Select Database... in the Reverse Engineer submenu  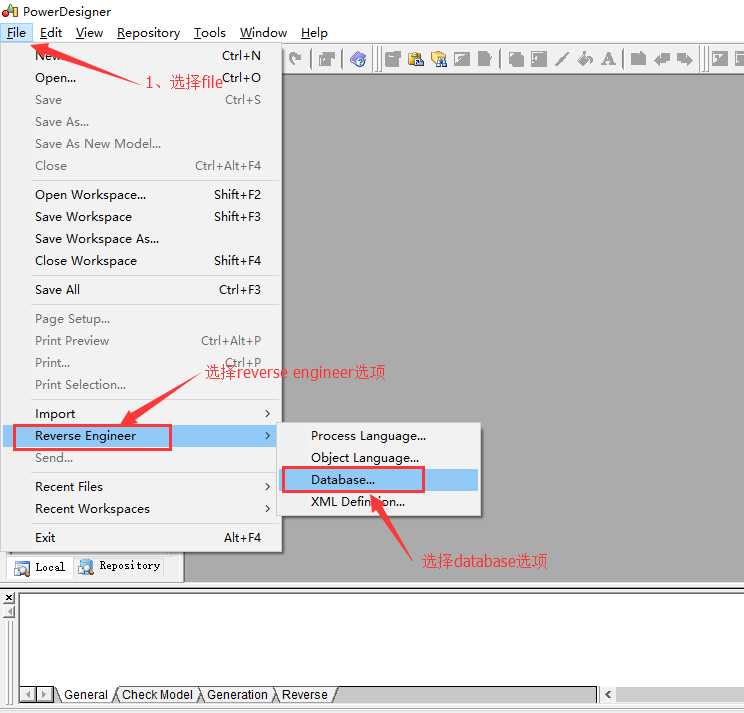(x=380, y=480)
